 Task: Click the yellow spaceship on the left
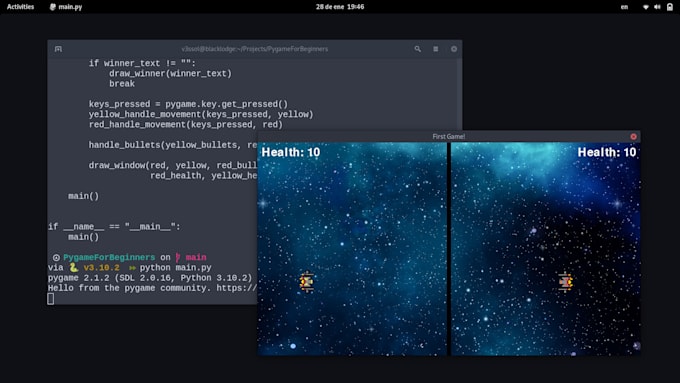(307, 282)
